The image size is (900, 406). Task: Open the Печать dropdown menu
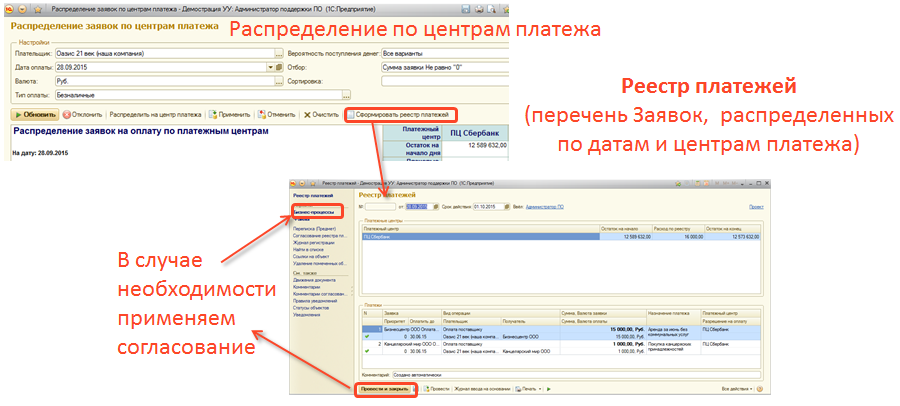point(527,388)
